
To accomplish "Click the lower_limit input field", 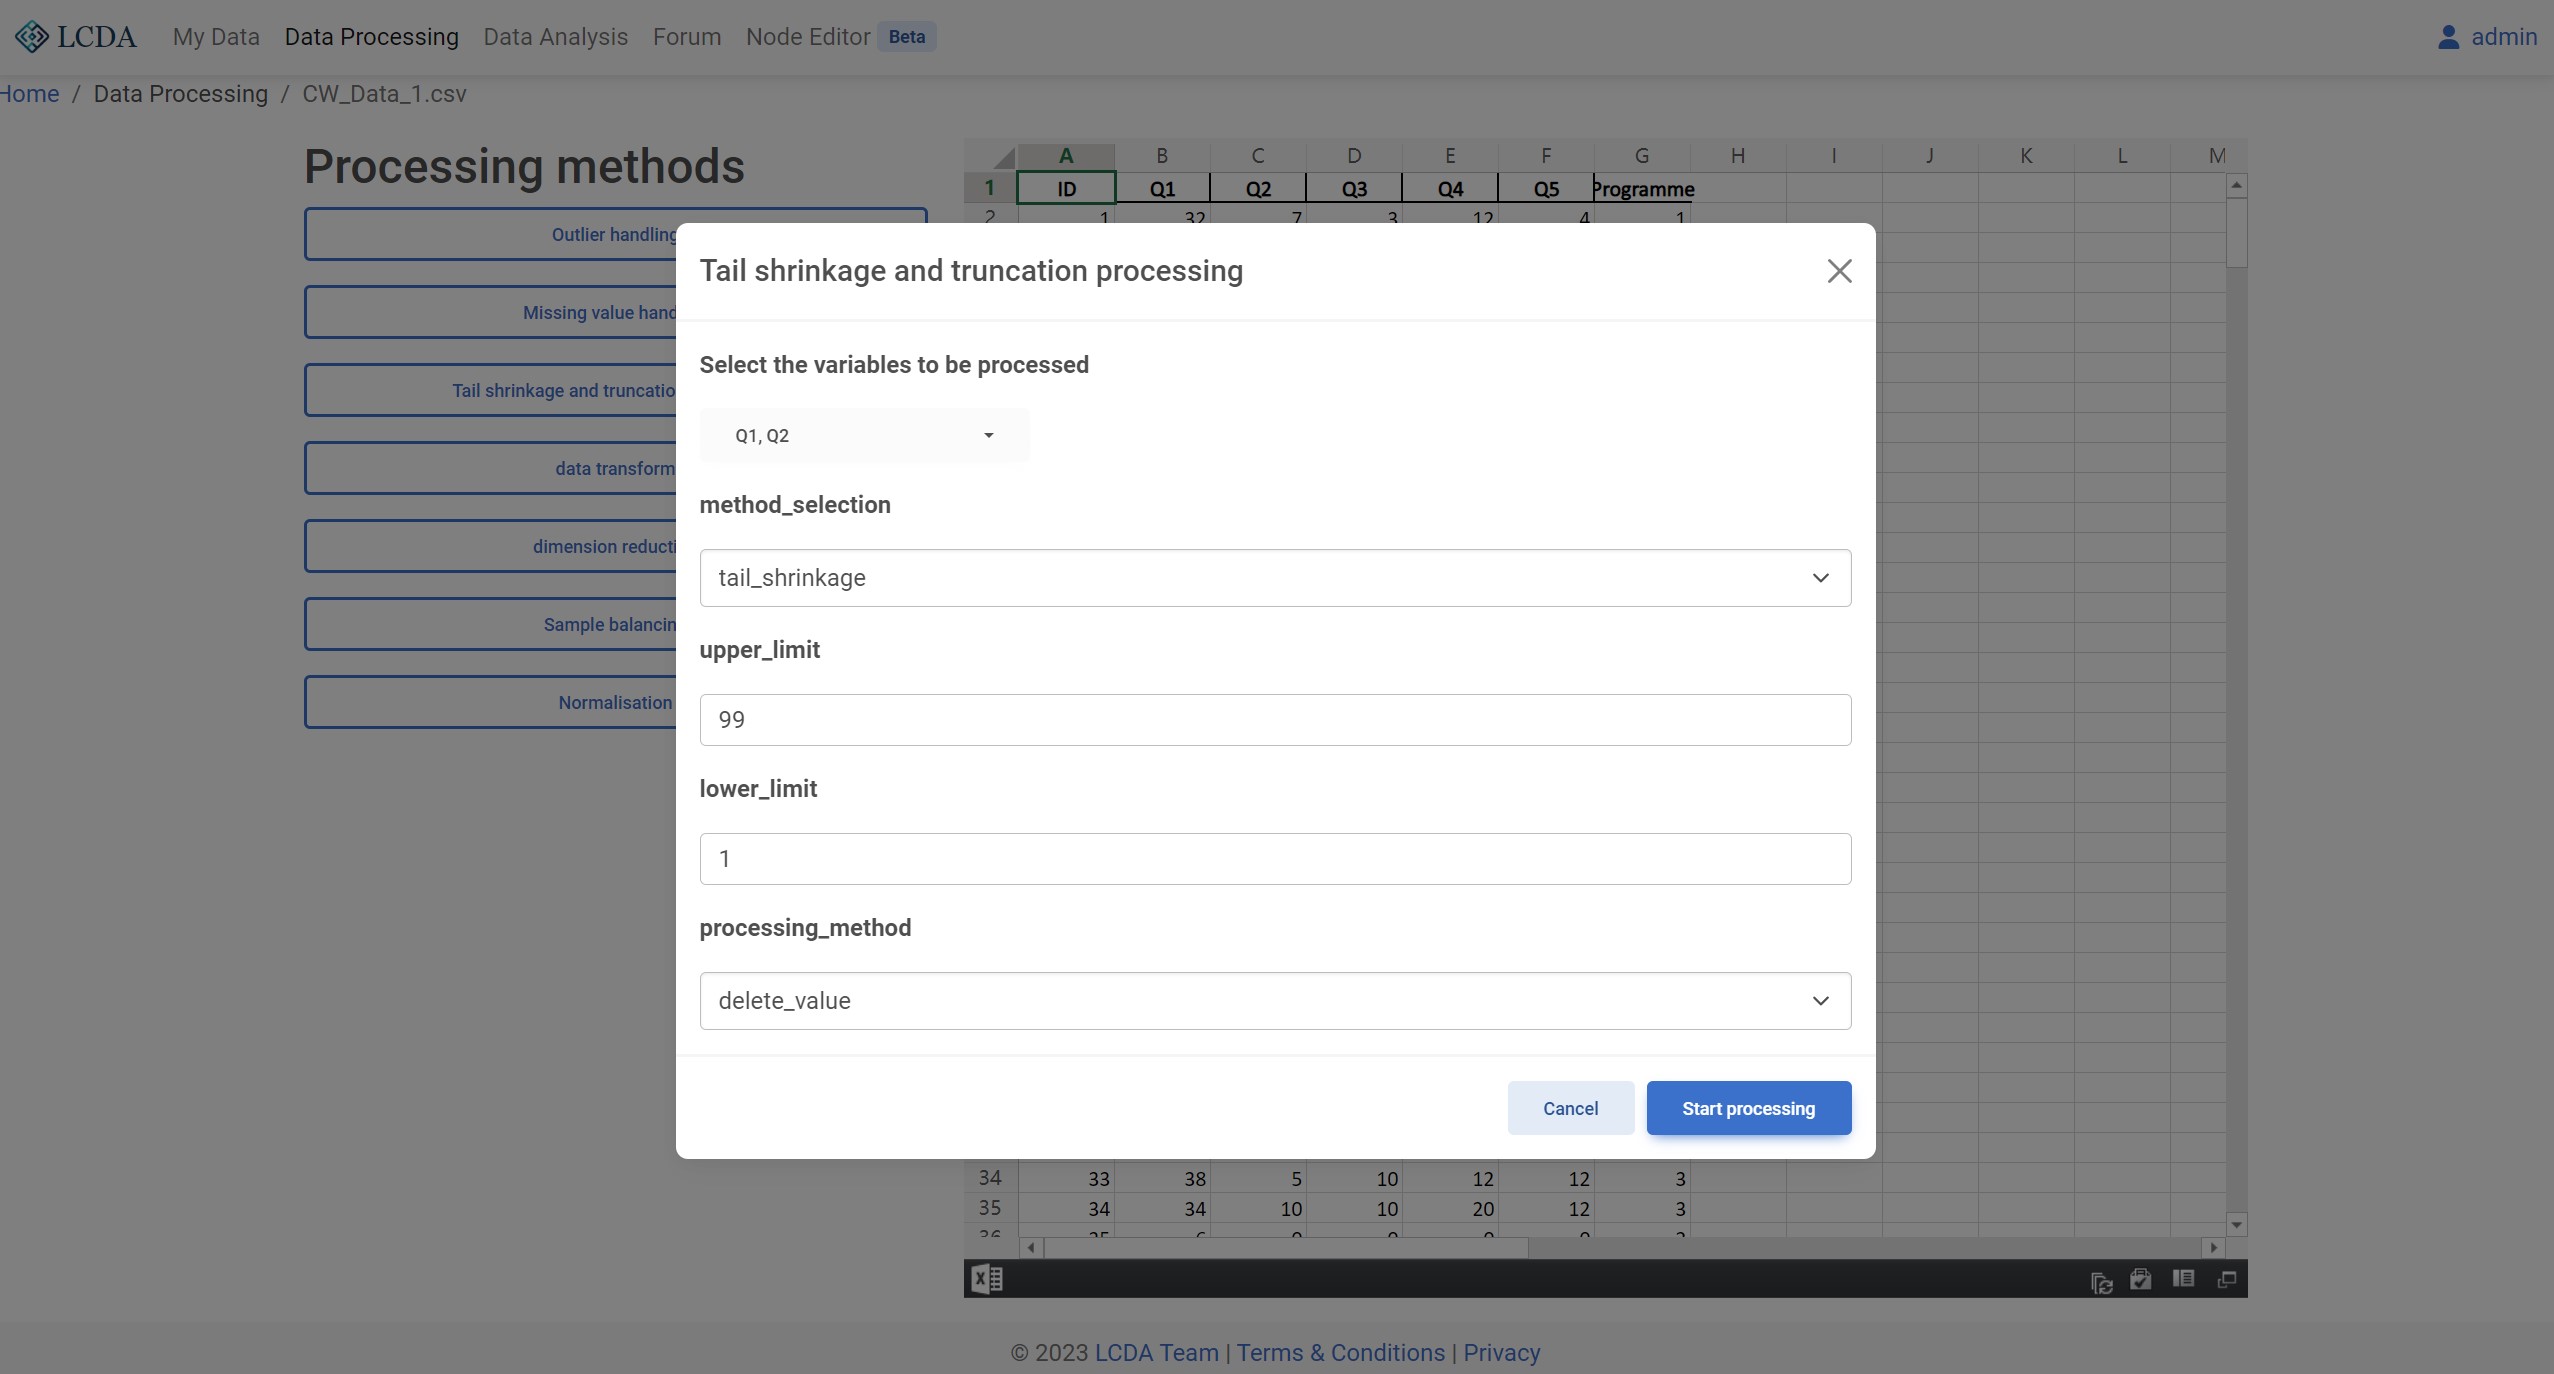I will point(1275,859).
